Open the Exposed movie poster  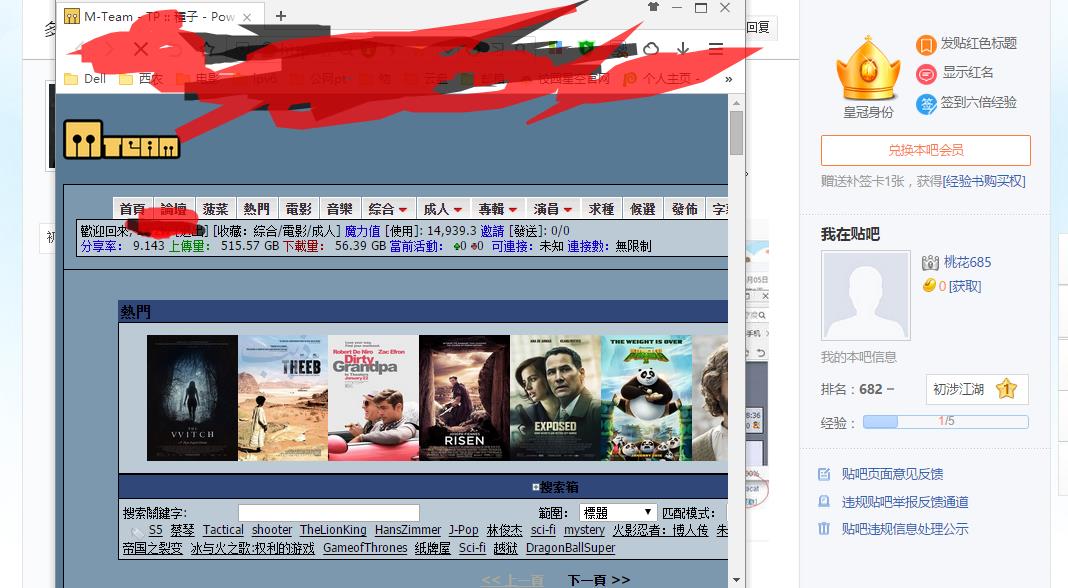click(x=555, y=398)
